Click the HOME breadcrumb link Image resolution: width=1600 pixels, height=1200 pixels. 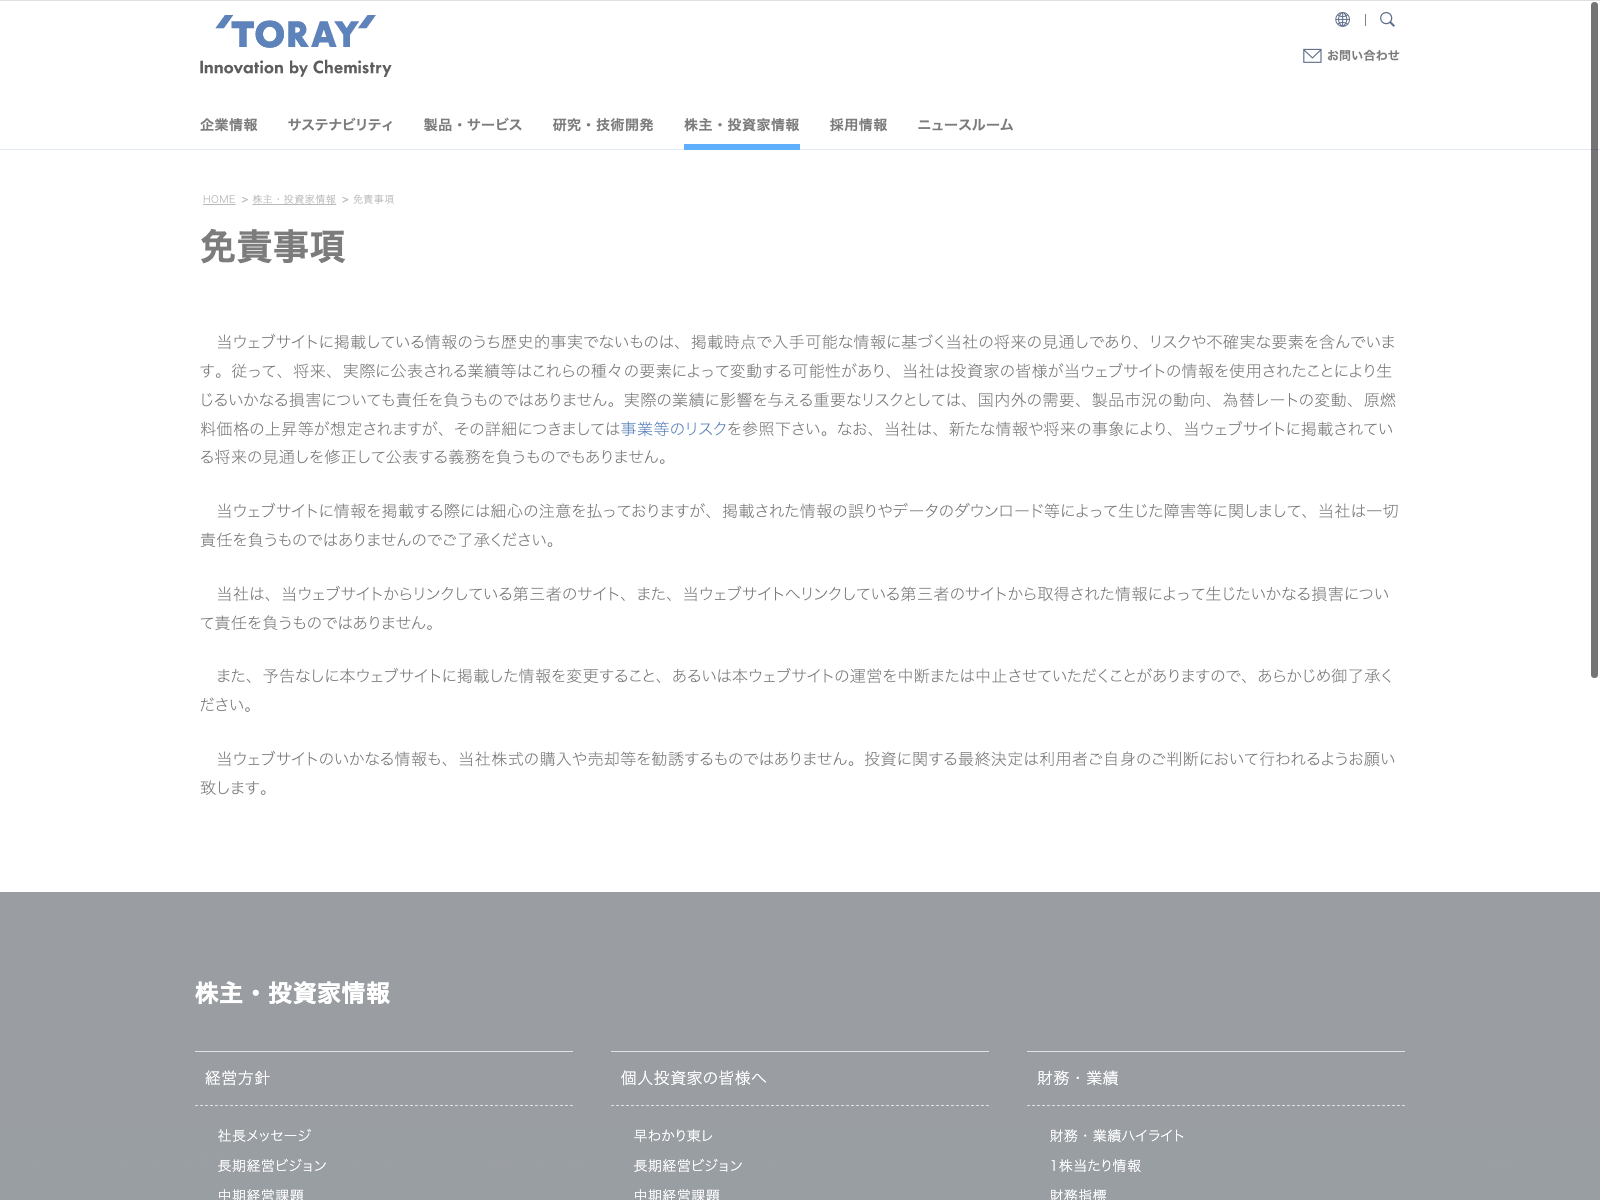pos(219,200)
